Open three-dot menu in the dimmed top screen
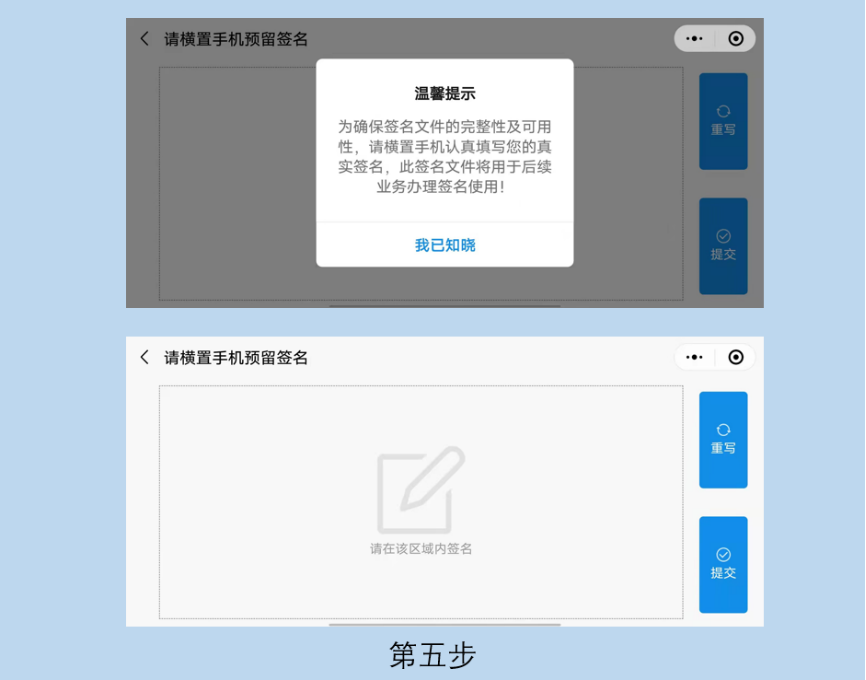The width and height of the screenshot is (866, 680). [694, 39]
